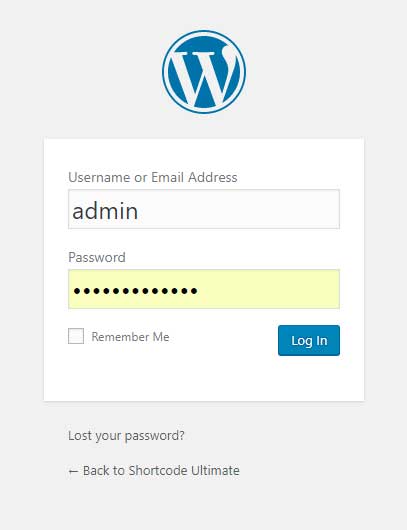Go back via Back to Shortcode Ultimate link

pos(154,471)
